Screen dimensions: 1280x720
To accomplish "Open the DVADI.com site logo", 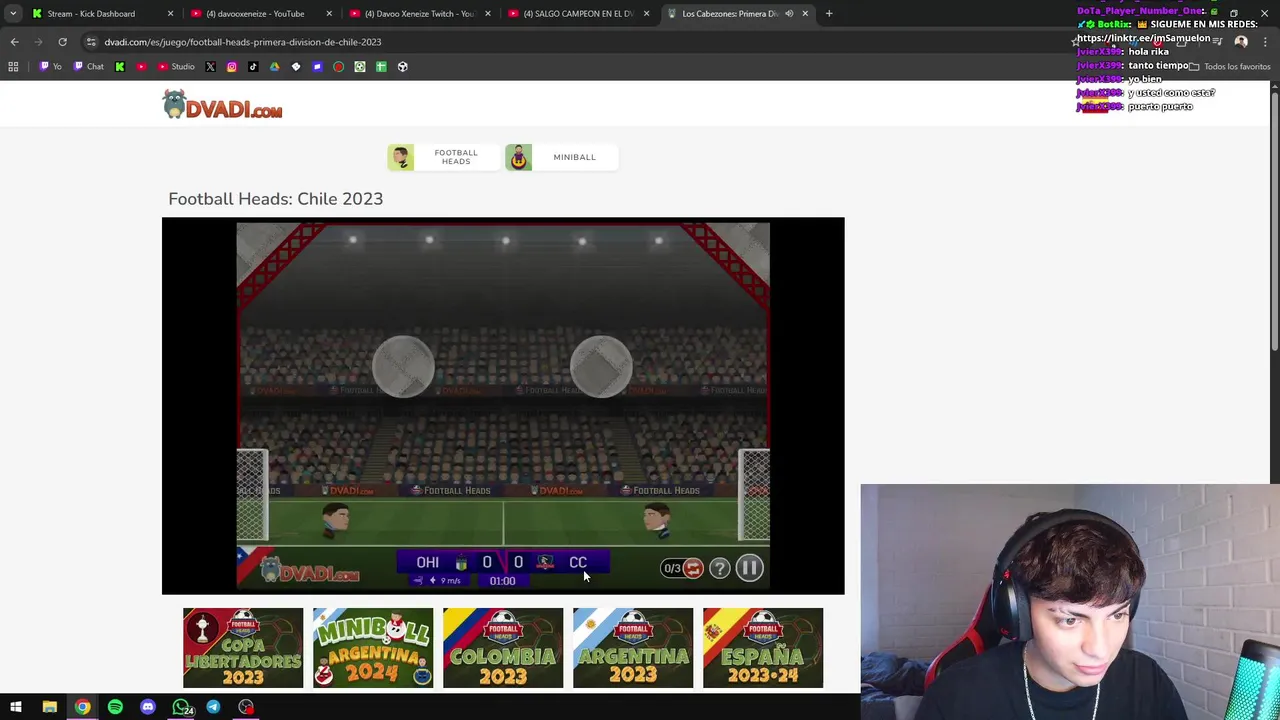I will [x=222, y=105].
